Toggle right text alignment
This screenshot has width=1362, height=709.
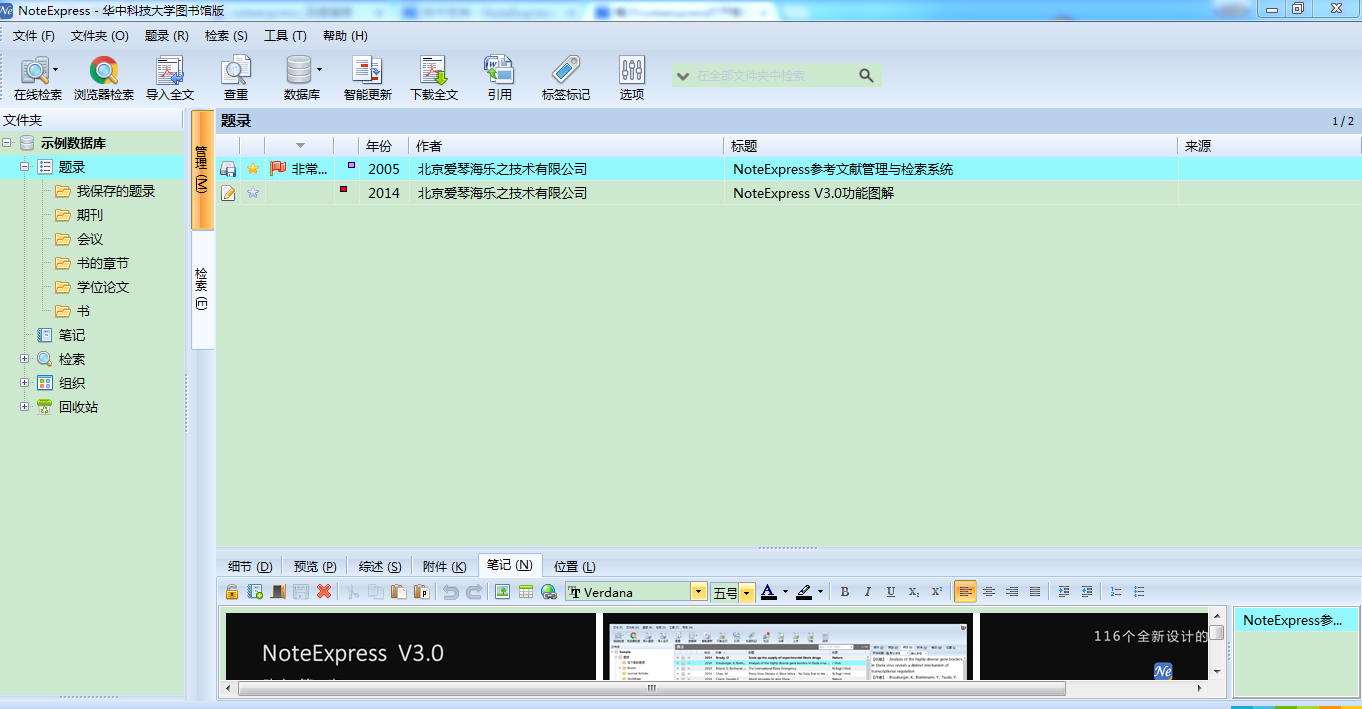pyautogui.click(x=1012, y=592)
